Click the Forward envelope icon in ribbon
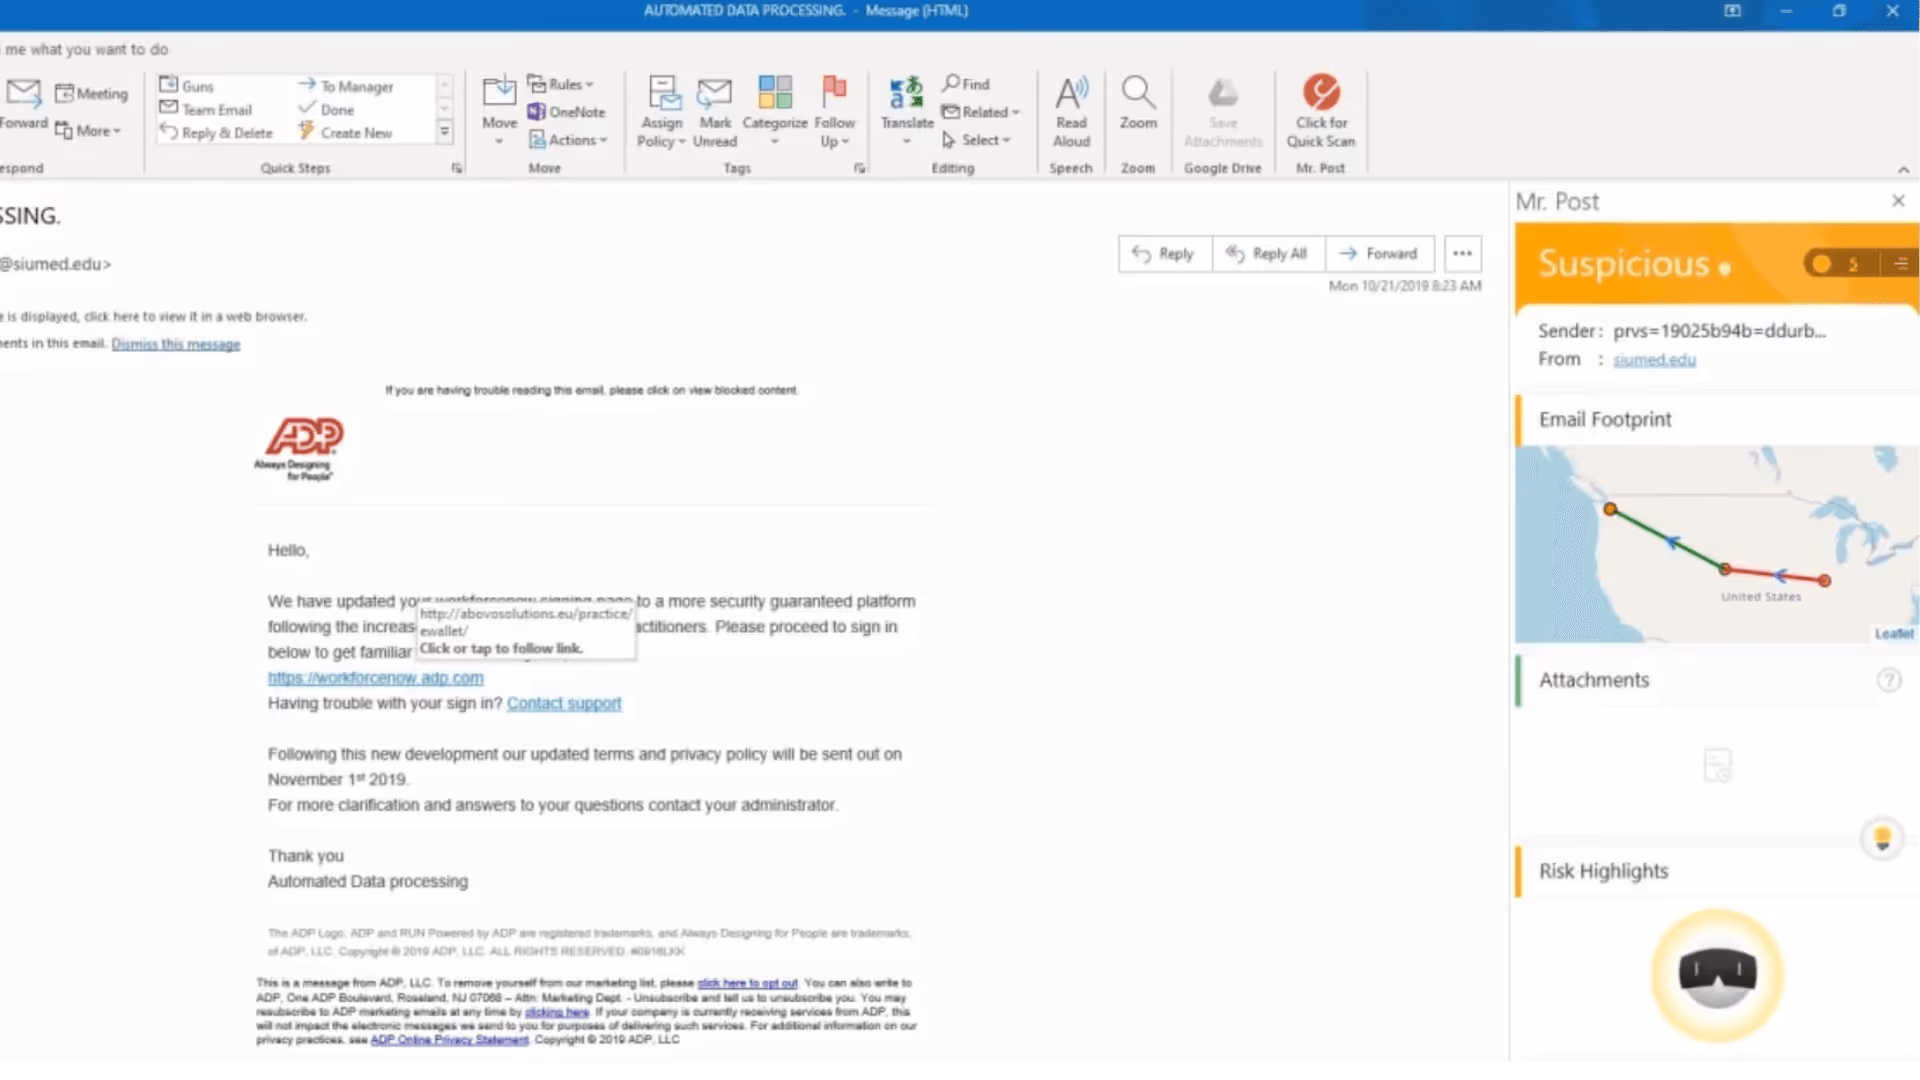The image size is (1920, 1080). (22, 93)
